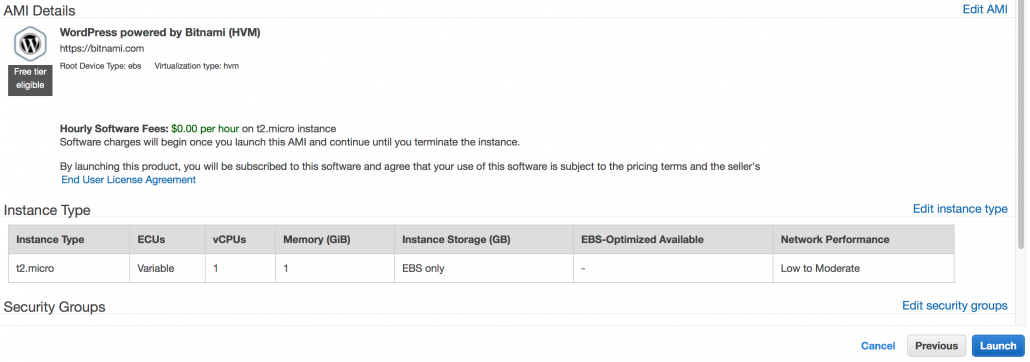Click the Hourly Software Fees label
Viewport: 1030px width, 362px height.
point(114,129)
